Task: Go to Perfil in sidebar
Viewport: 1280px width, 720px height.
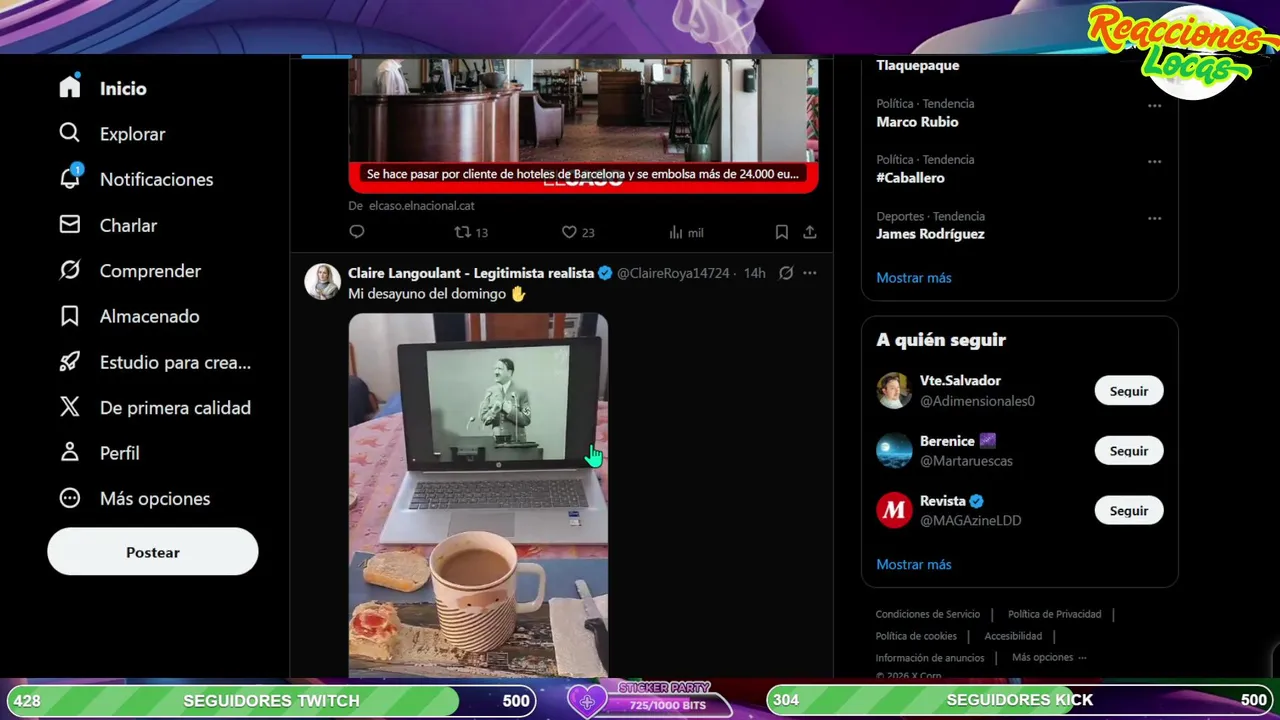Action: click(119, 453)
